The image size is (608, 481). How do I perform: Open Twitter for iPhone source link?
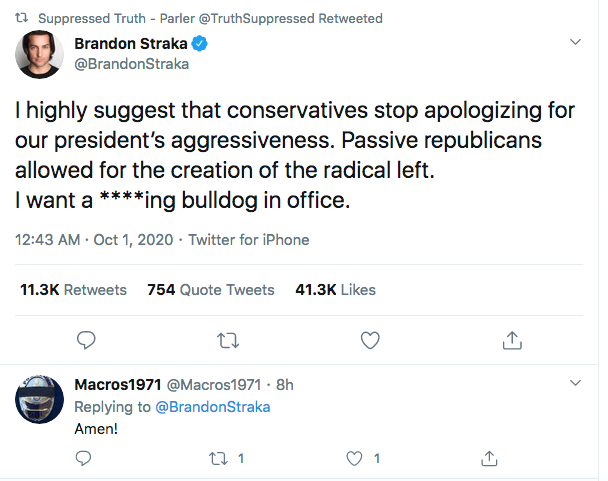tap(250, 240)
